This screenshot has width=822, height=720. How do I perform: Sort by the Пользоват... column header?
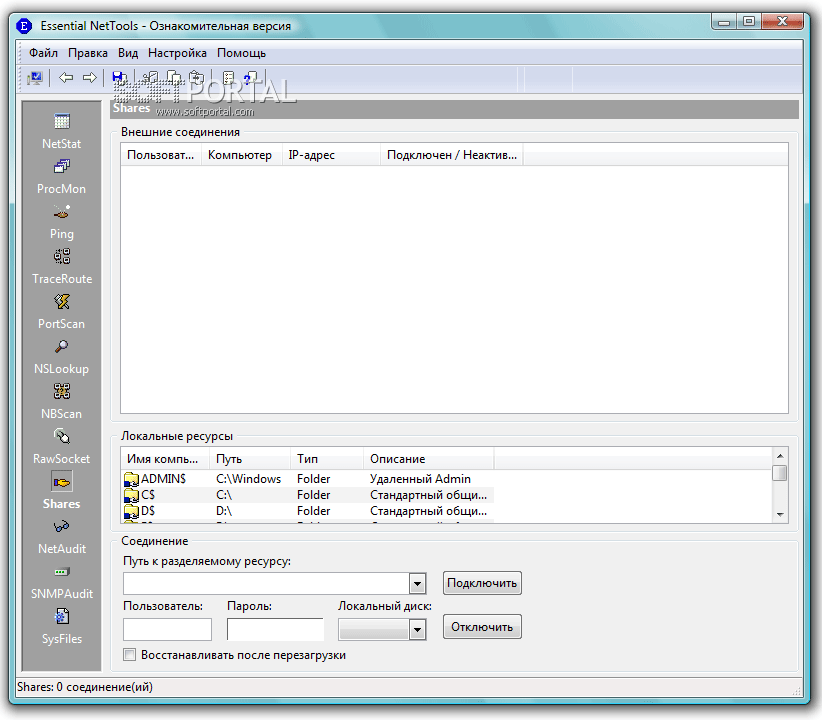161,155
